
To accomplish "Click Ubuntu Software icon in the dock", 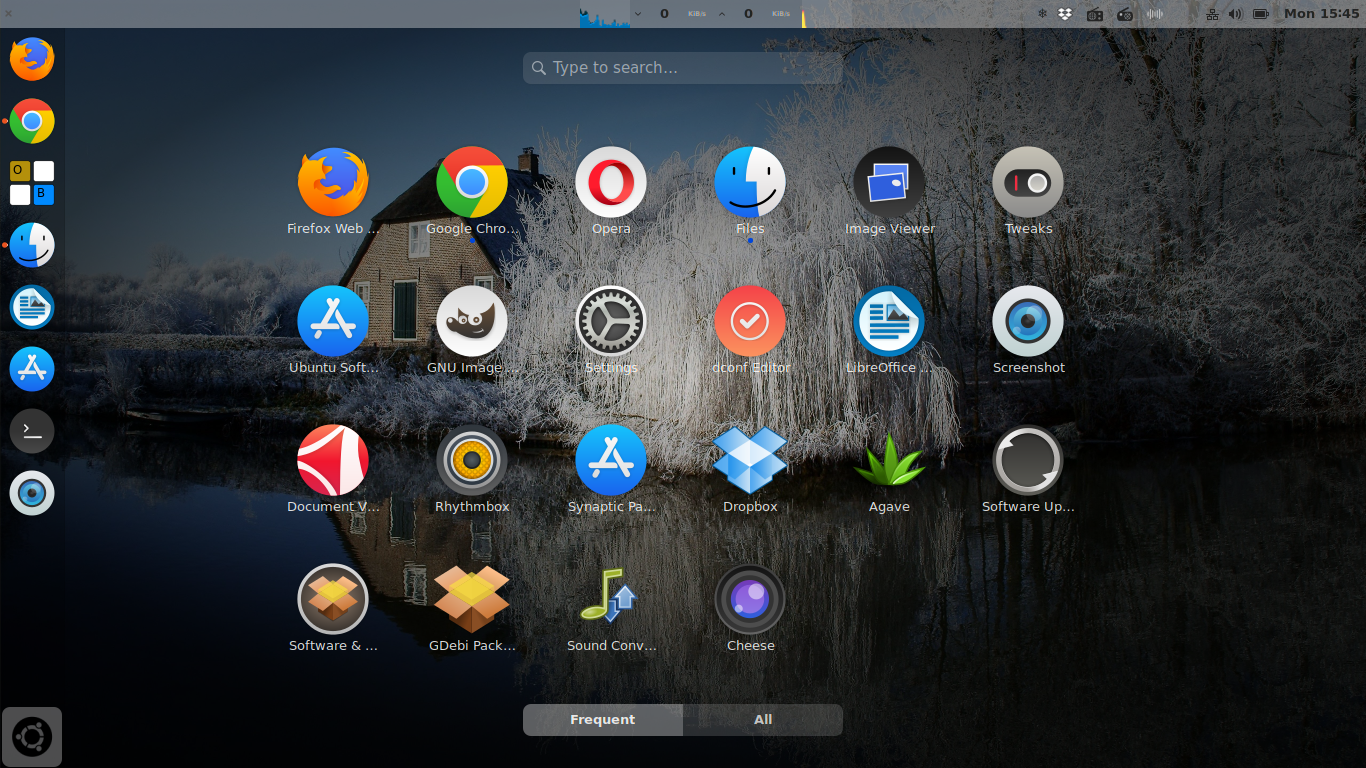I will (32, 369).
